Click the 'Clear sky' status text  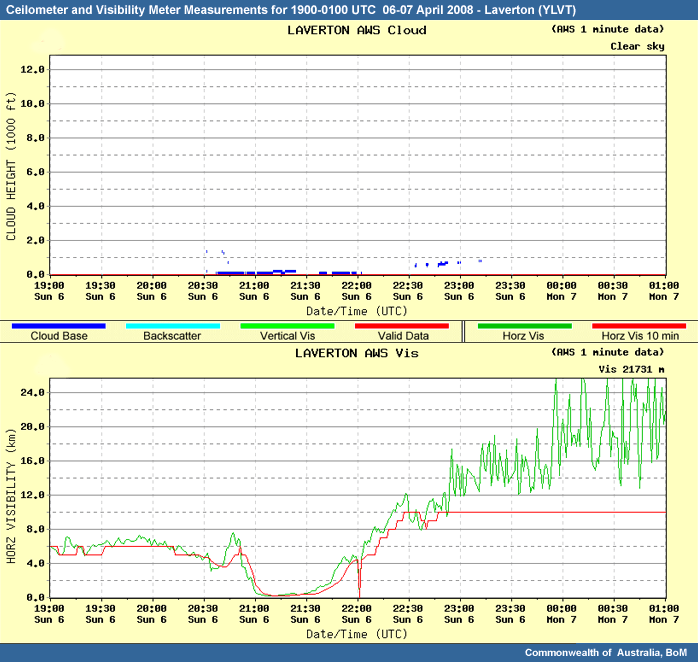click(637, 46)
